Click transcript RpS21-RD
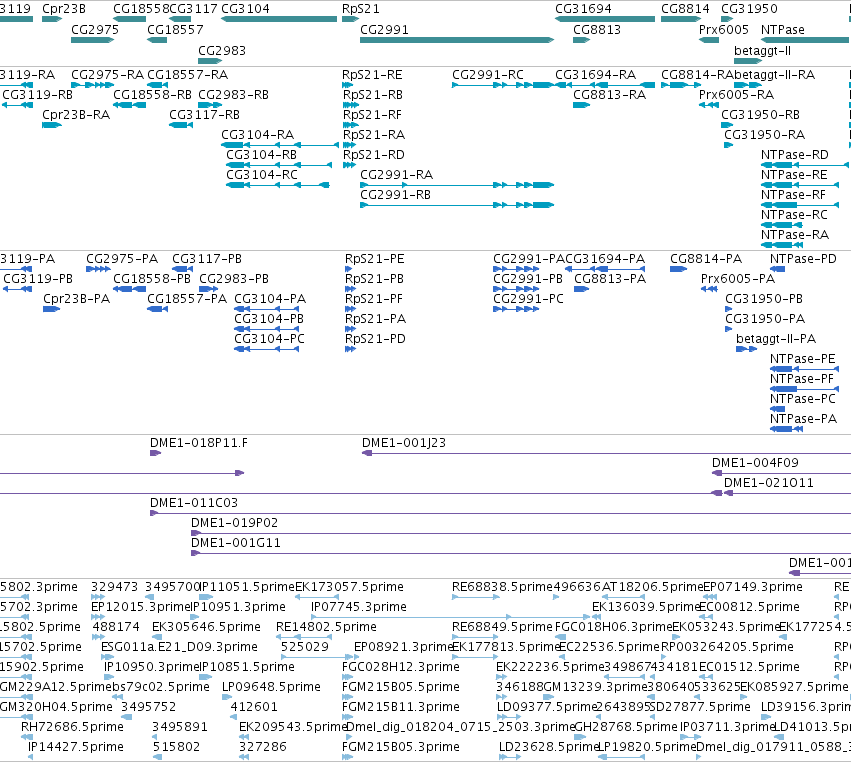Image resolution: width=851 pixels, height=762 pixels. (349, 165)
